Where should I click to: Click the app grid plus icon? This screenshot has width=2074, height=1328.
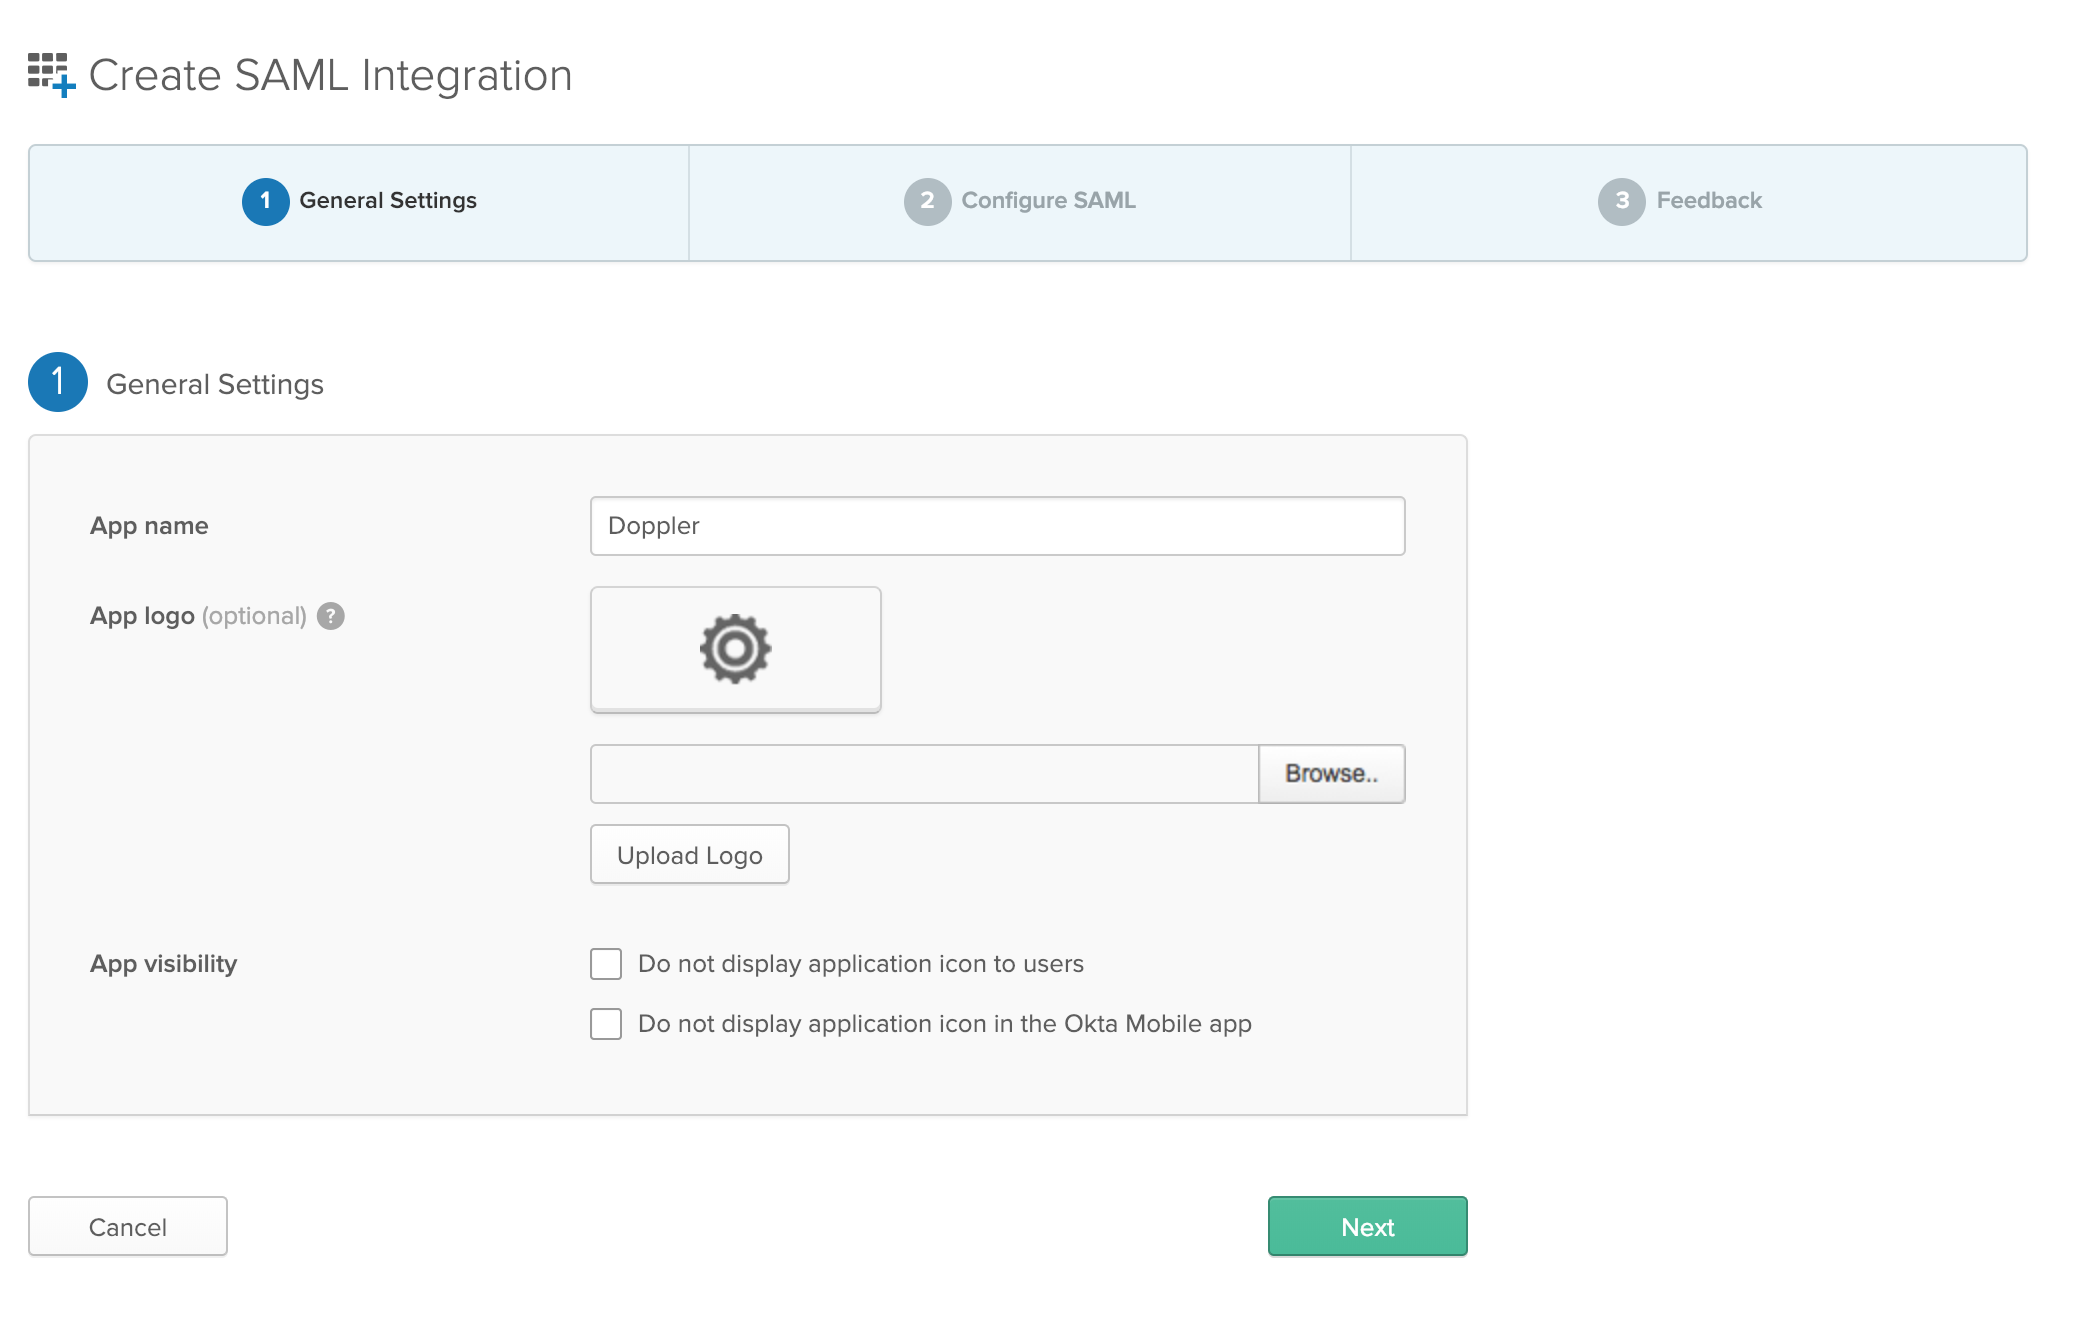click(x=51, y=75)
